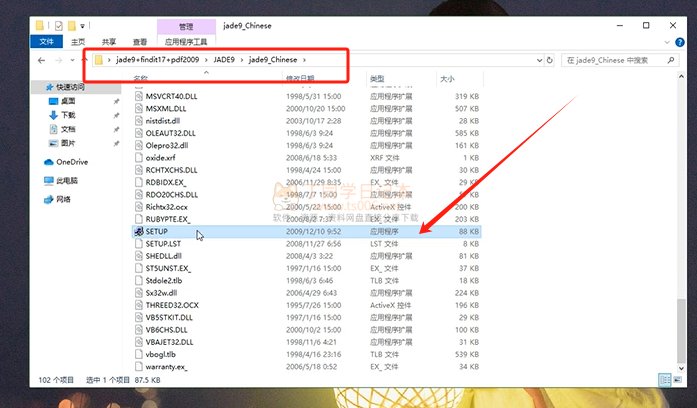Screen dimensions: 697x408
Task: Select JADE9 in address breadcrumb
Action: (x=224, y=60)
